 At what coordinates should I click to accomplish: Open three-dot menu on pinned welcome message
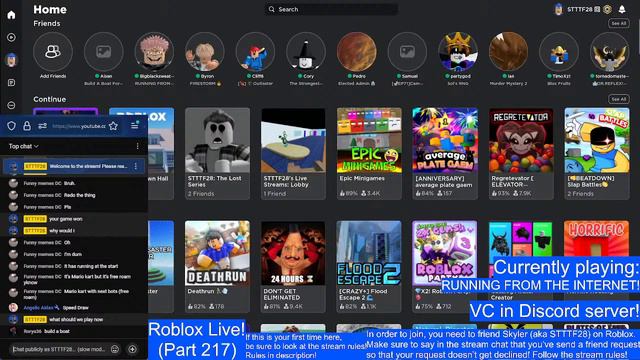pyautogui.click(x=136, y=166)
